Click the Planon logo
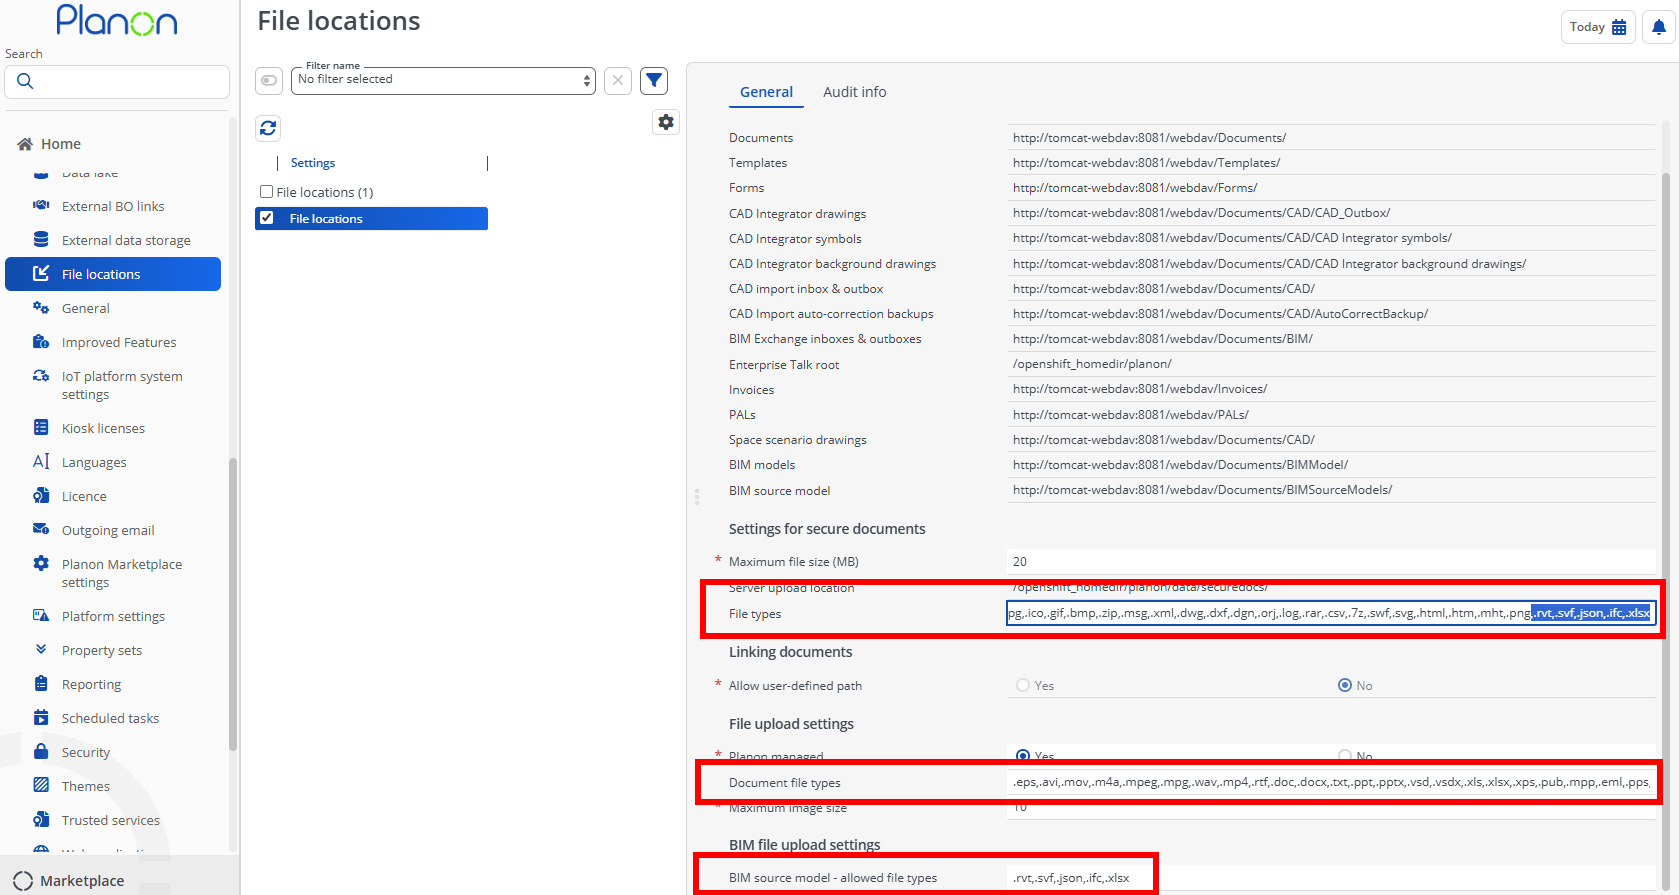Screen dimensions: 1679x895 pyautogui.click(x=117, y=20)
